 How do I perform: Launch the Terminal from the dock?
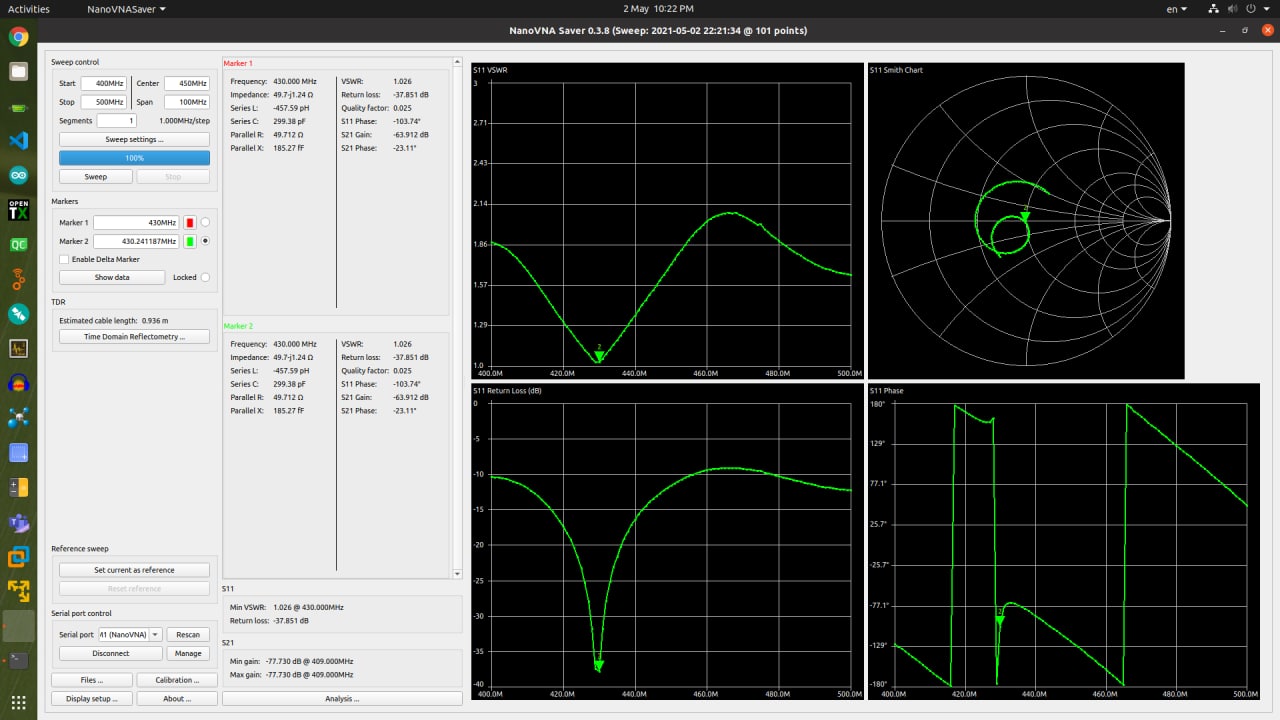point(18,660)
